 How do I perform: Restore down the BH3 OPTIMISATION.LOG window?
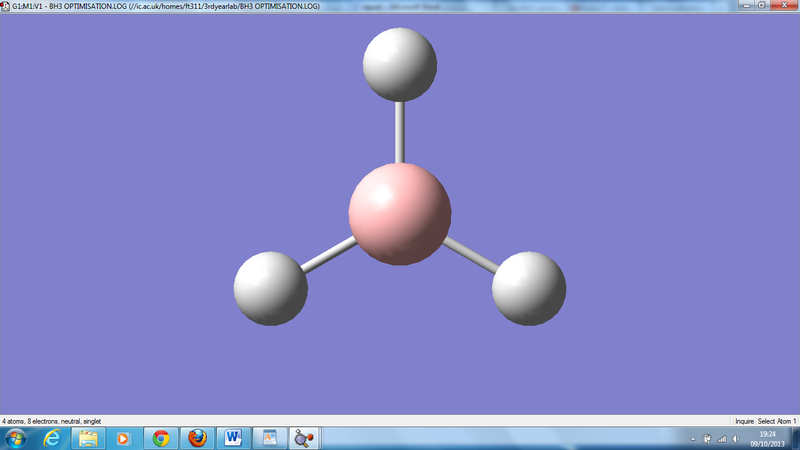pyautogui.click(x=761, y=5)
